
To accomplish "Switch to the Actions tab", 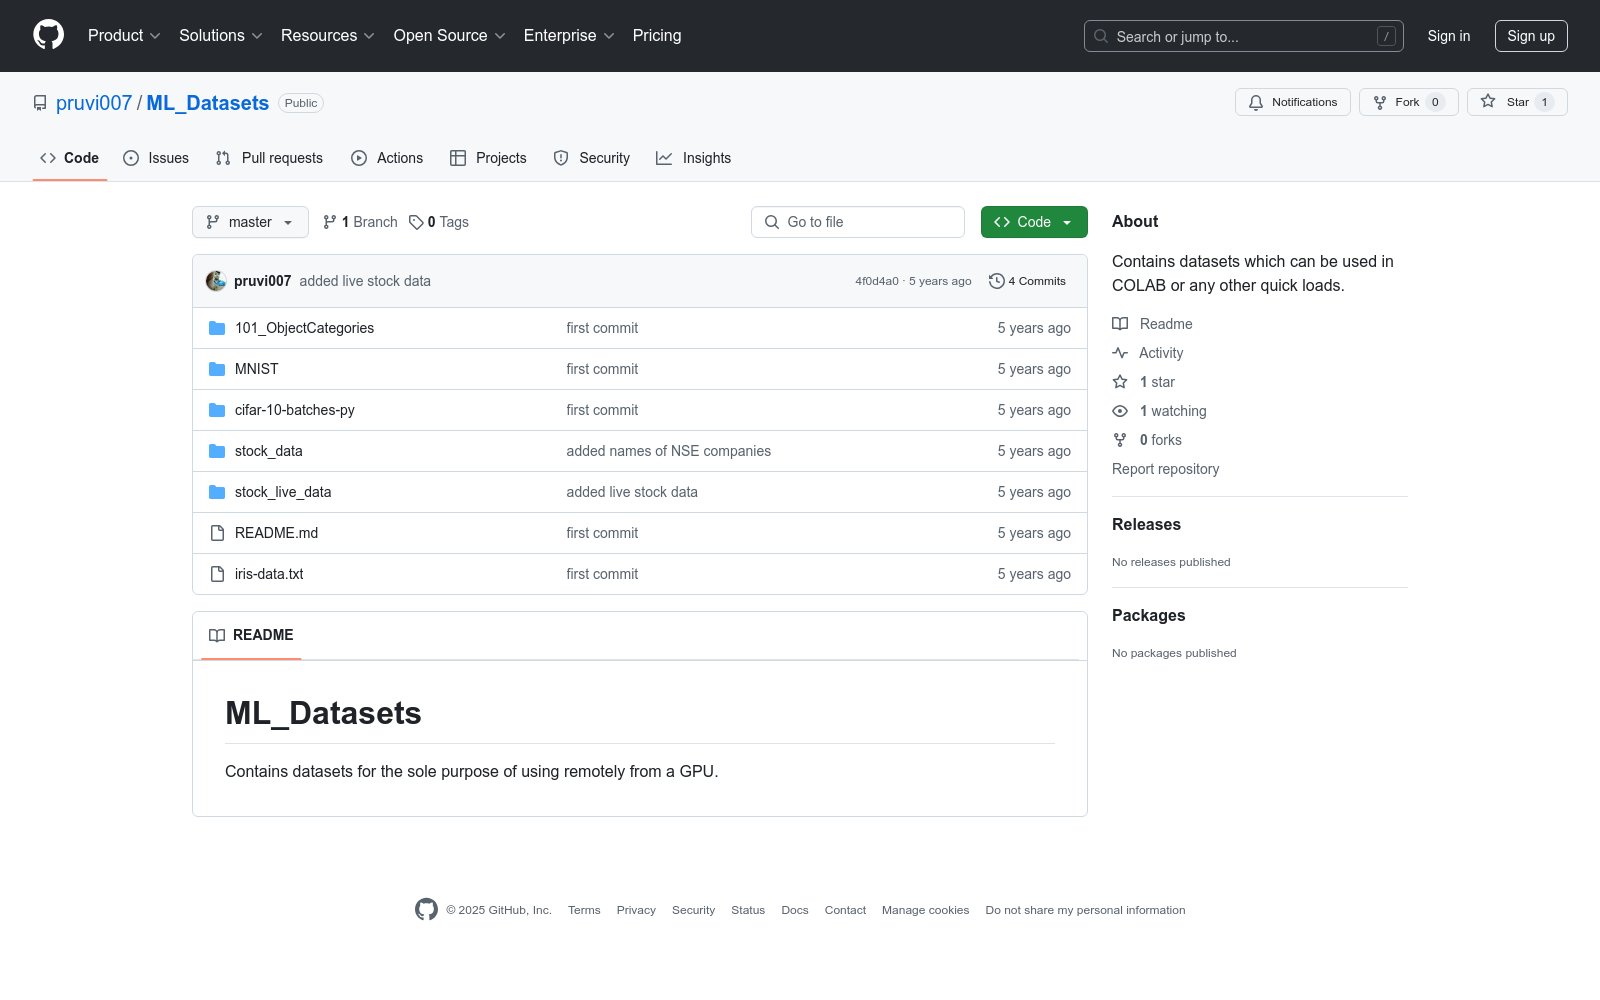I will coord(387,158).
